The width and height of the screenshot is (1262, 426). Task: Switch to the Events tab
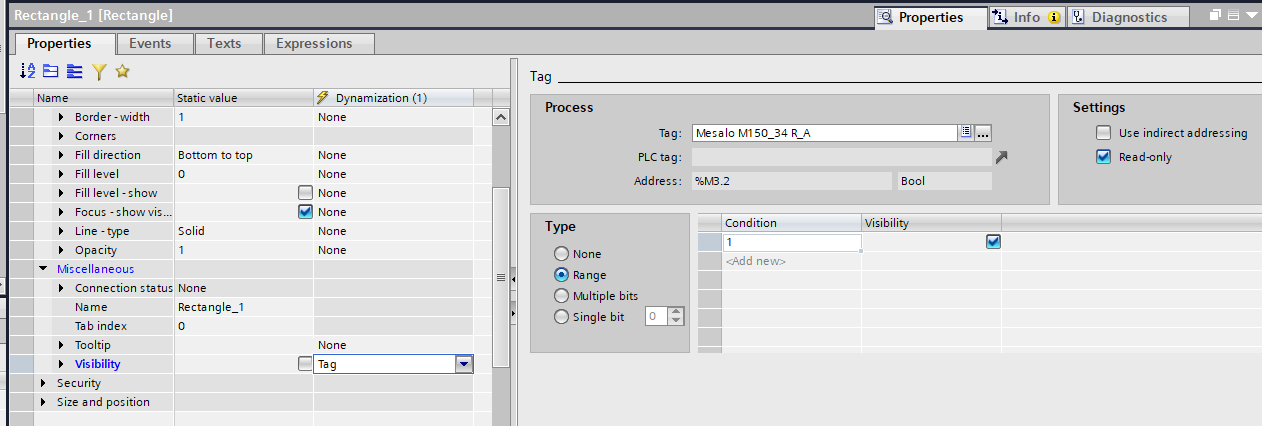coord(150,43)
